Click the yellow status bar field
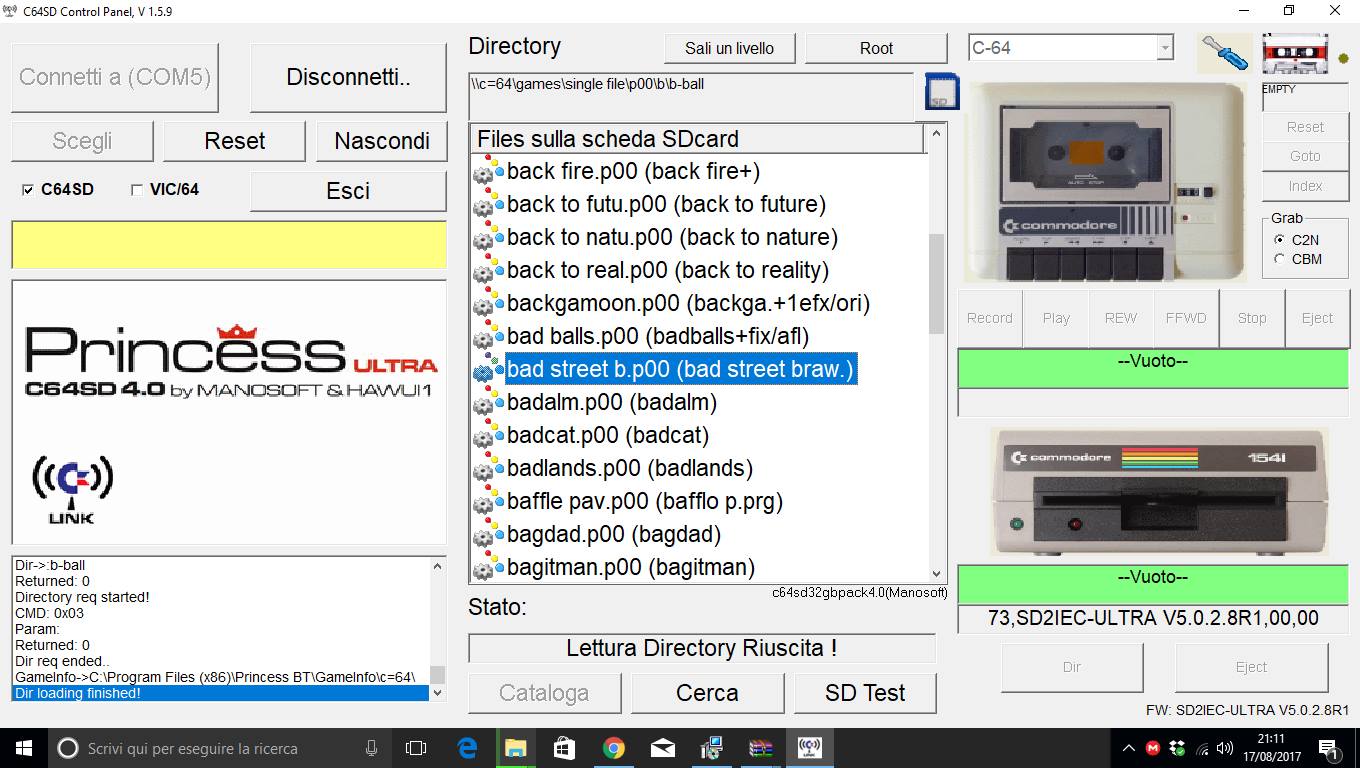 pyautogui.click(x=229, y=245)
